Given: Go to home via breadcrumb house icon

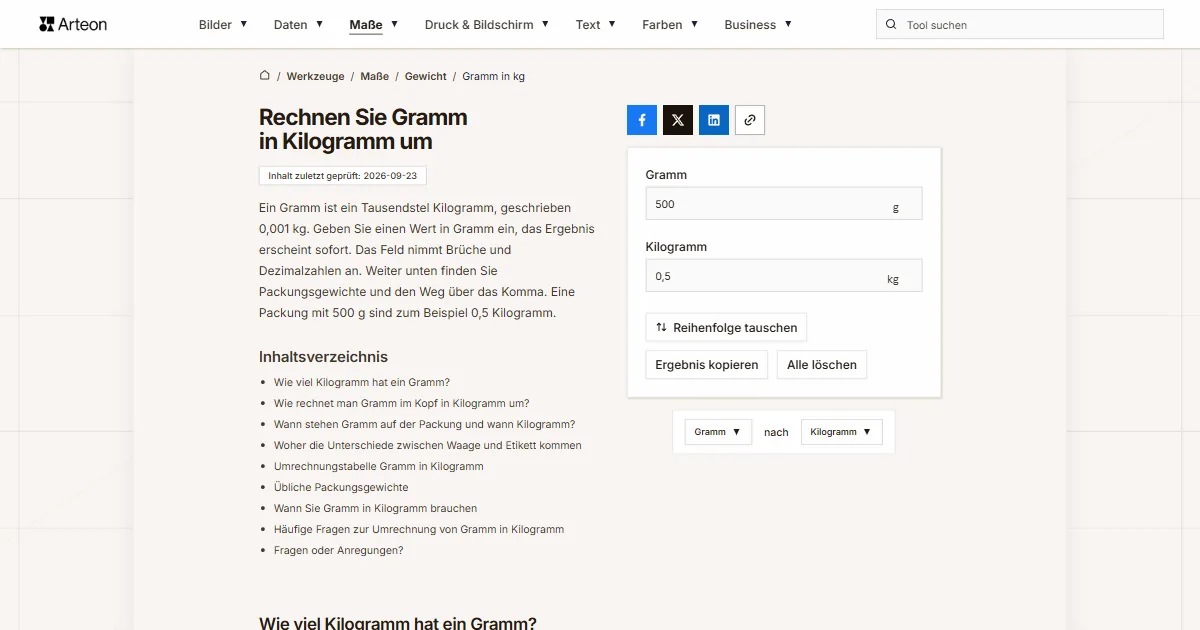Looking at the screenshot, I should pyautogui.click(x=265, y=76).
